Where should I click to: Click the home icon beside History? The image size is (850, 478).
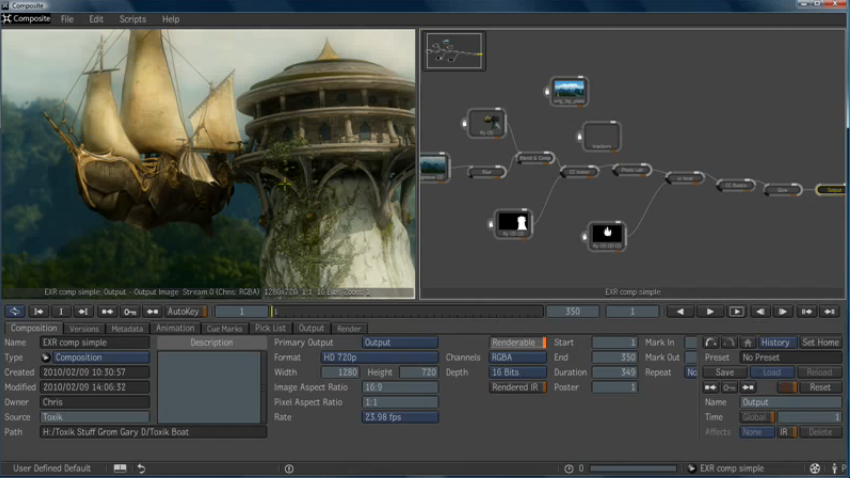746,342
